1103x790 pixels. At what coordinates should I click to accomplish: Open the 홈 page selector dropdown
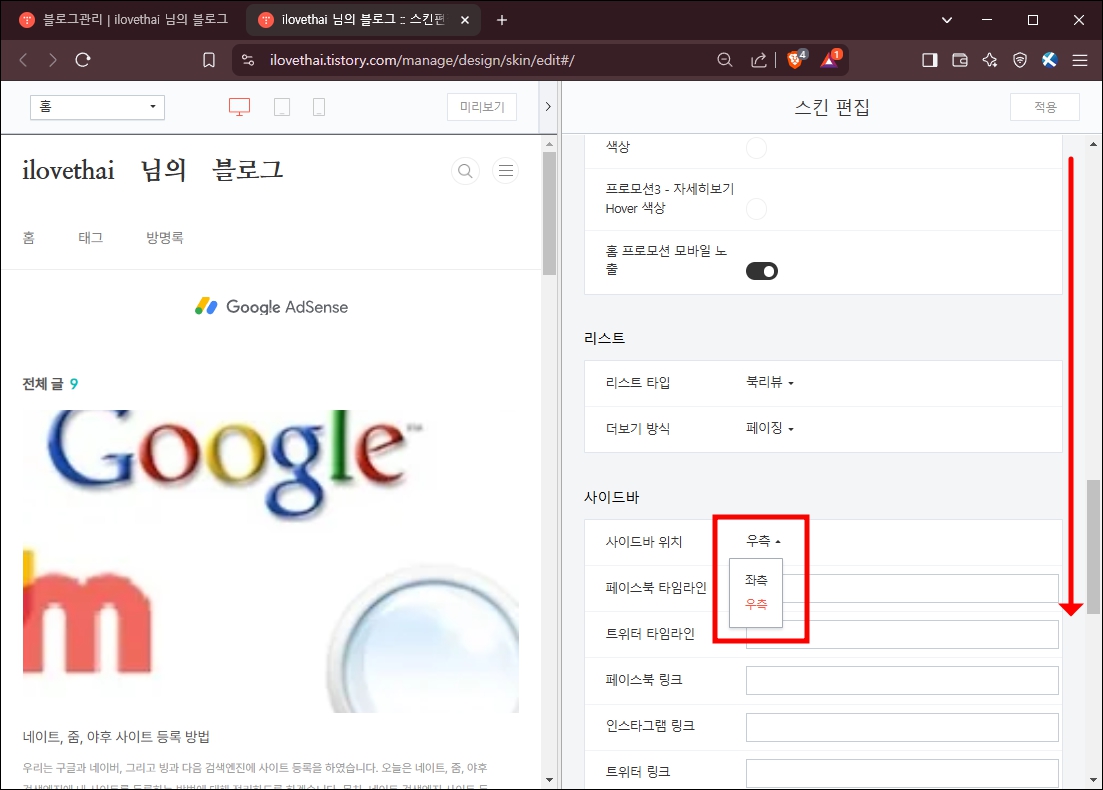click(x=97, y=107)
